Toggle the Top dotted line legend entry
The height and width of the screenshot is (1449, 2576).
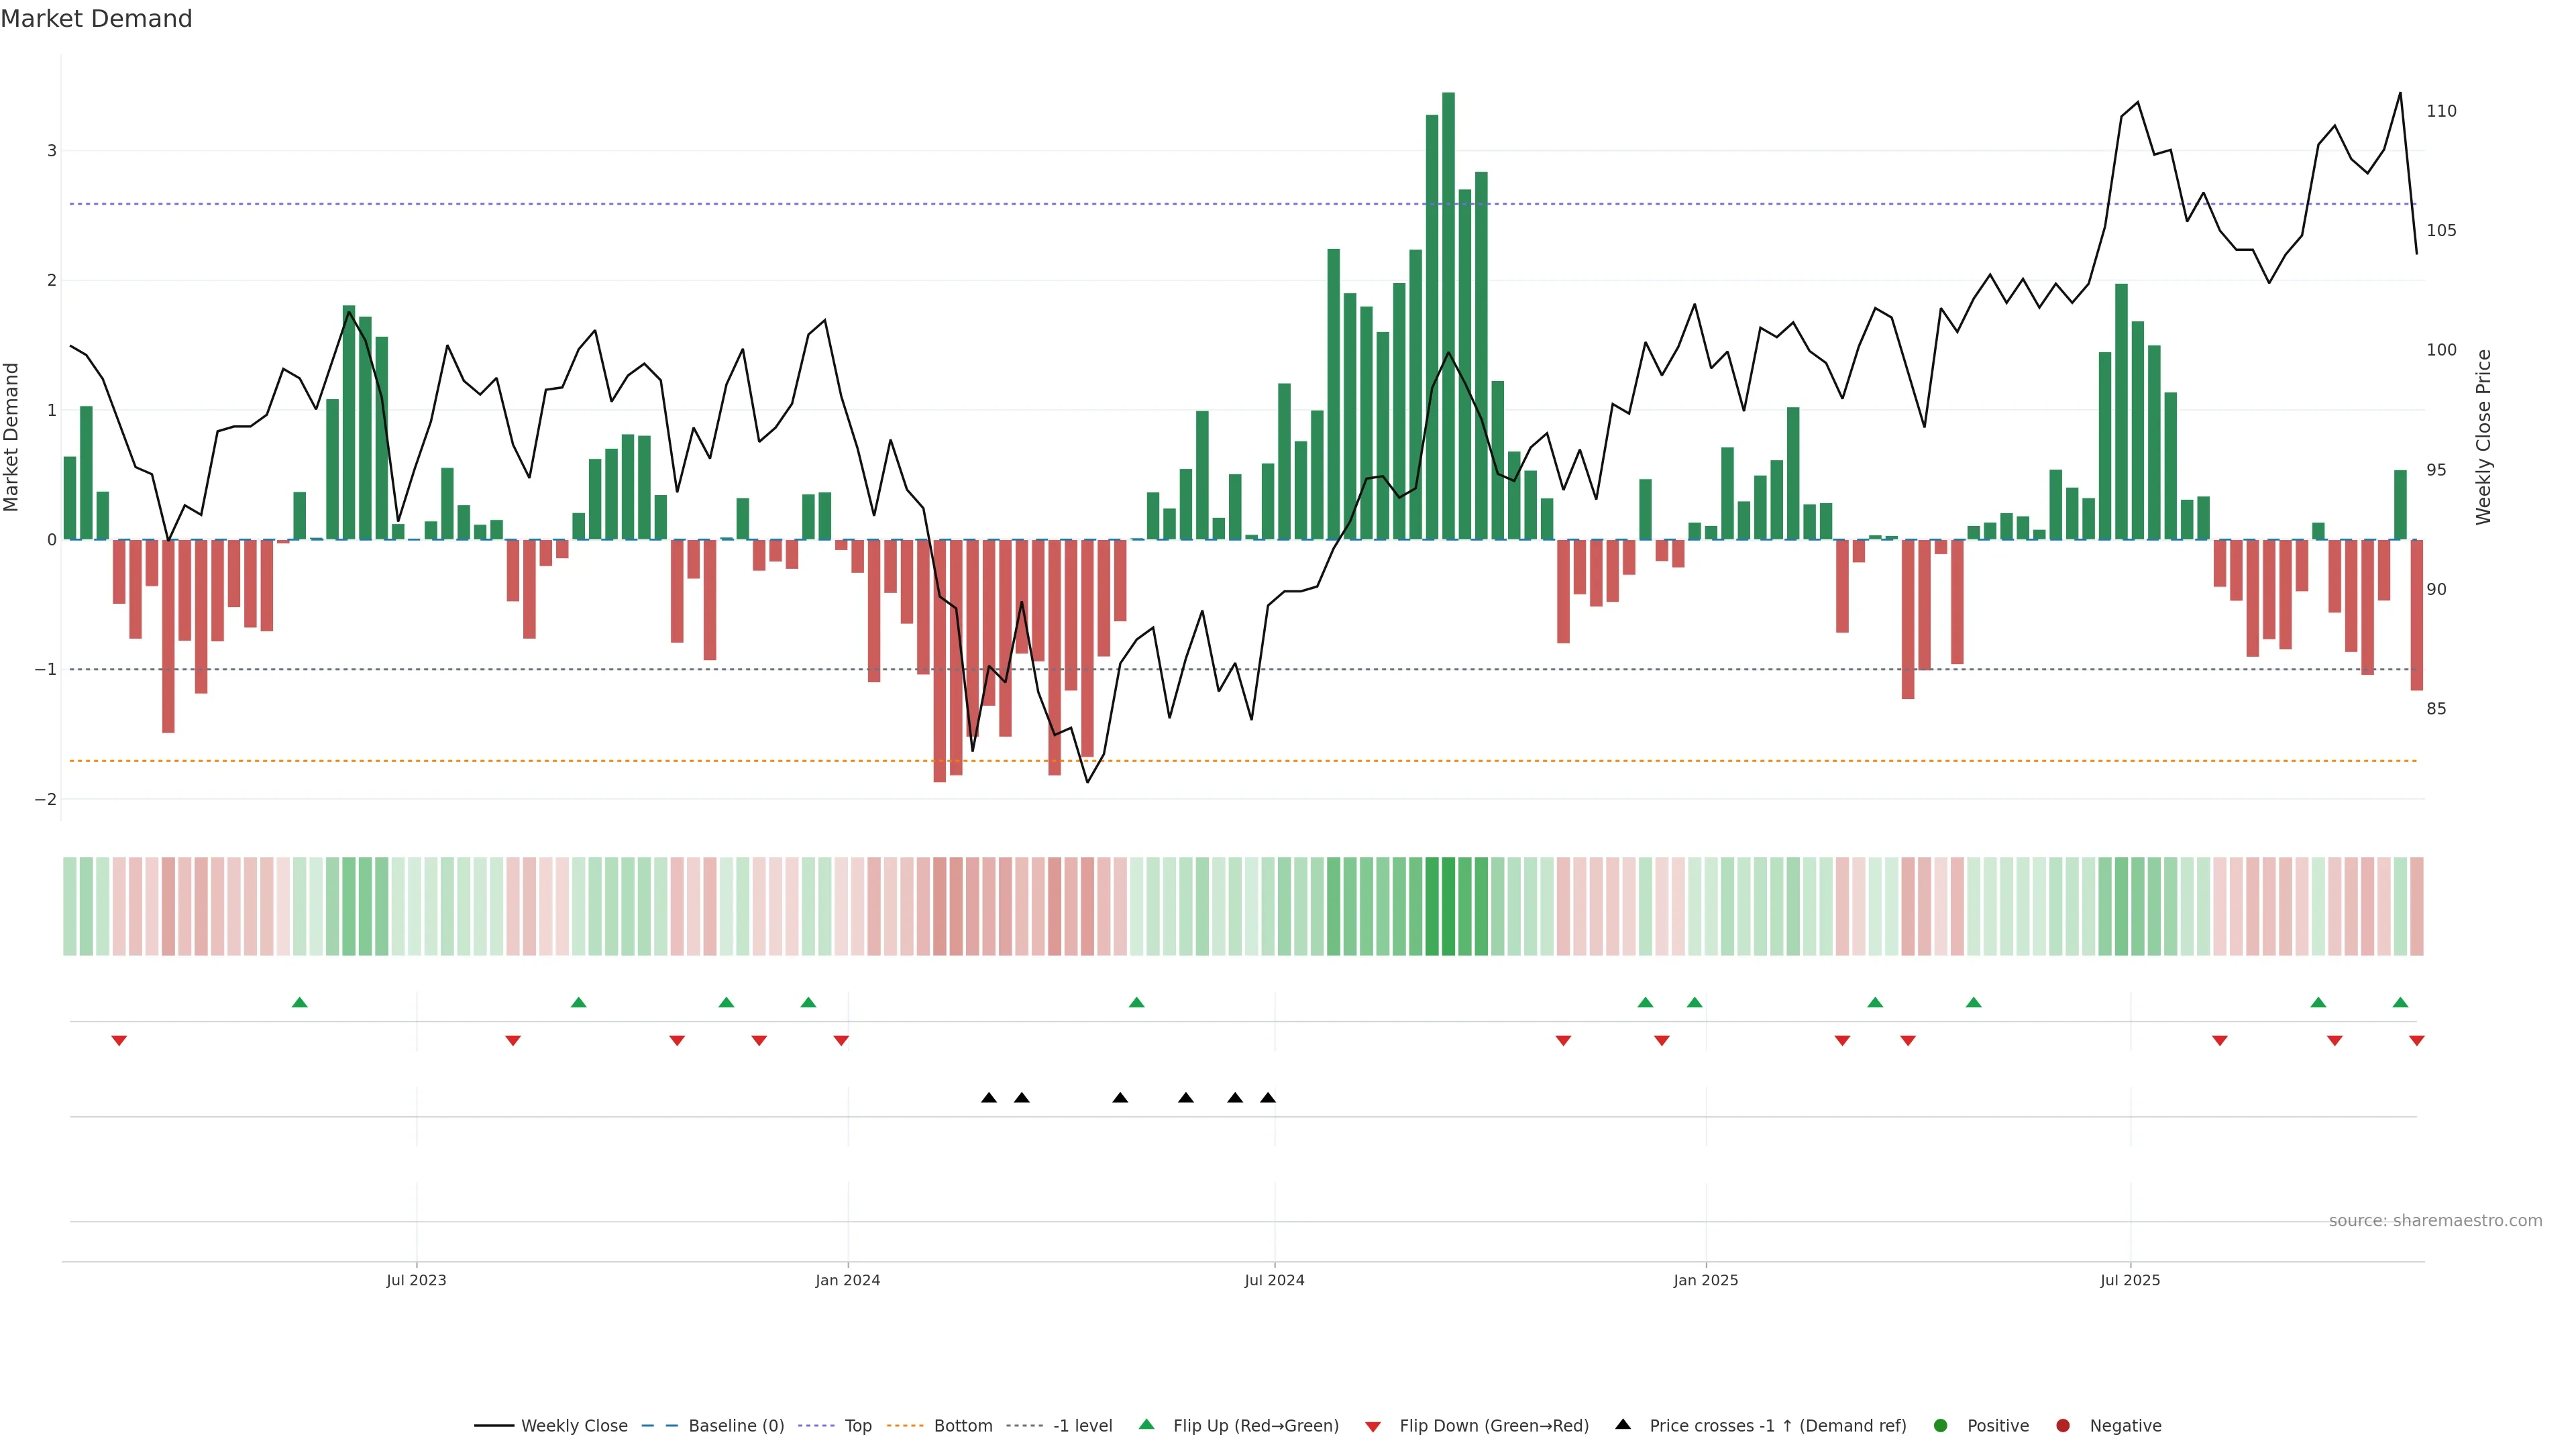pos(816,1425)
